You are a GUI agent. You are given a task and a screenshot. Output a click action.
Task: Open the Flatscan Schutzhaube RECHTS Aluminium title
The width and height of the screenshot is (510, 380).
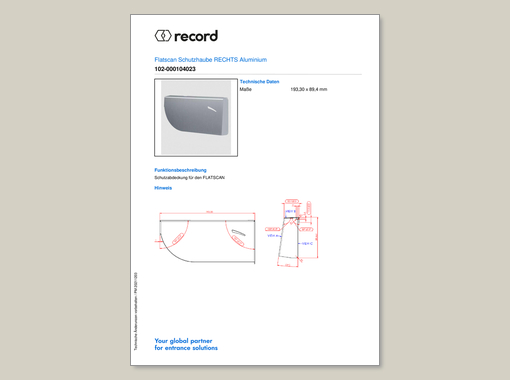(x=211, y=60)
